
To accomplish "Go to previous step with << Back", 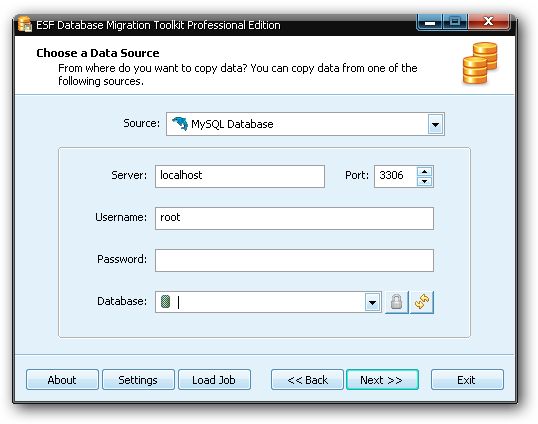I will click(307, 380).
